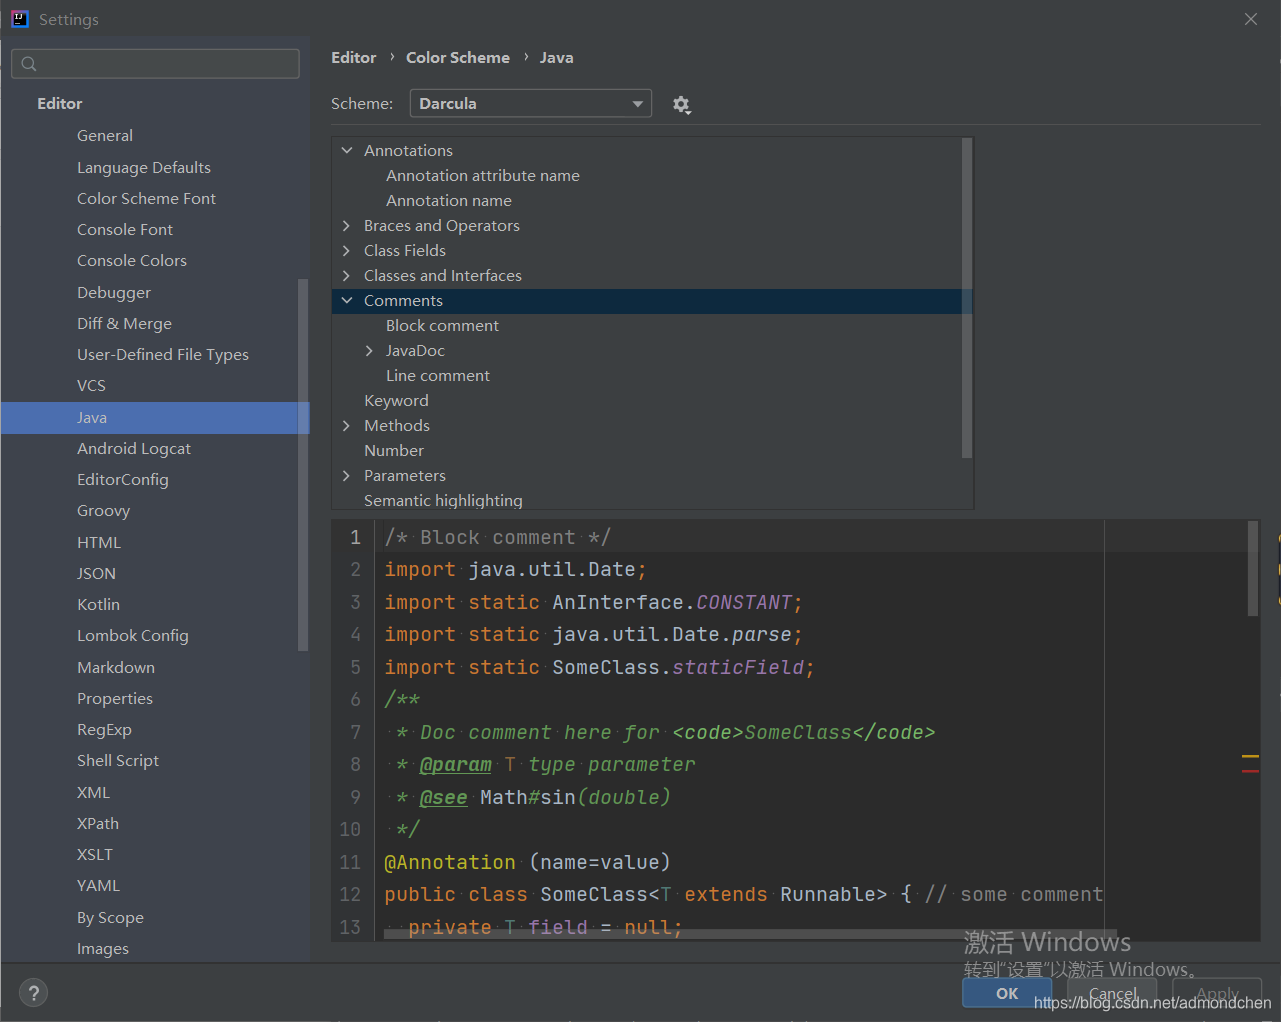Open User-Defined File Types page
Image resolution: width=1281 pixels, height=1022 pixels.
point(163,354)
